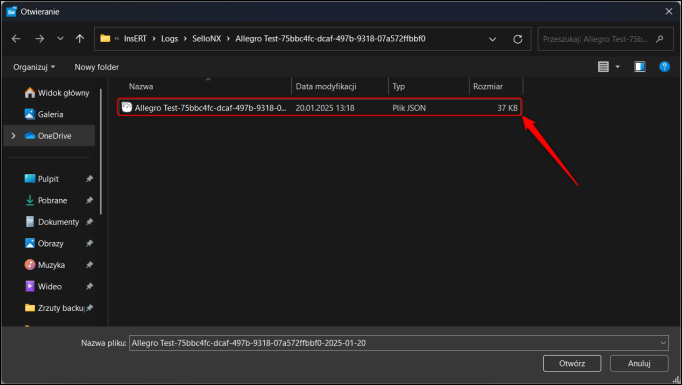Open the Organizuj menu
Image resolution: width=682 pixels, height=385 pixels.
pyautogui.click(x=34, y=67)
